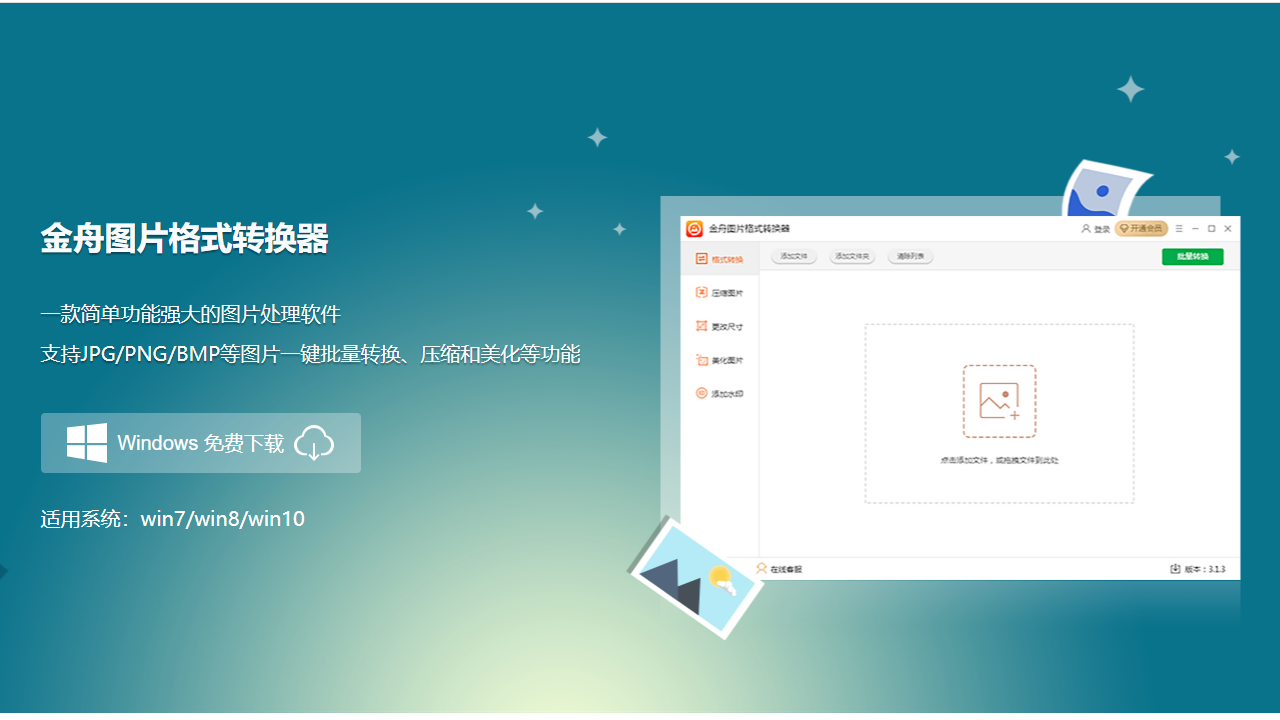Open the 格式转换 tab in the app sidebar
This screenshot has height=720, width=1280.
(720, 259)
